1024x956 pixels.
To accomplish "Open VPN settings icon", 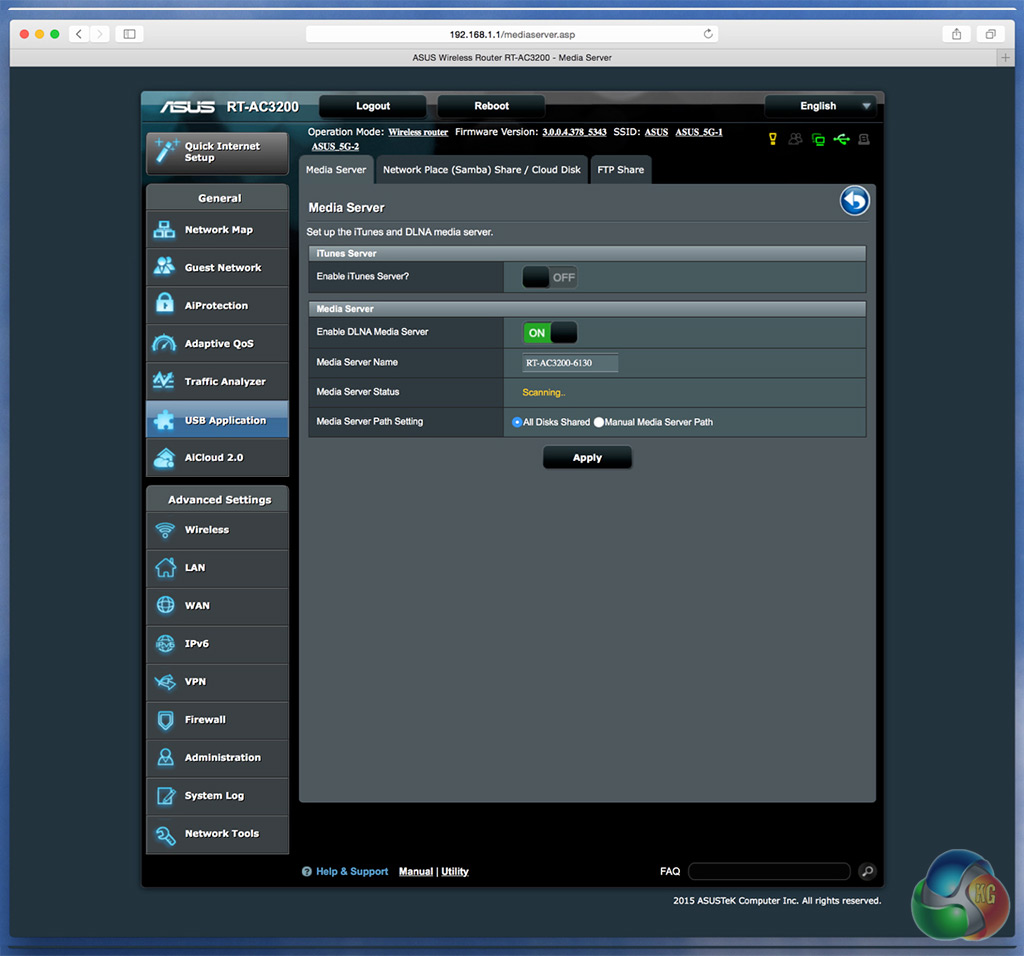I will click(165, 682).
